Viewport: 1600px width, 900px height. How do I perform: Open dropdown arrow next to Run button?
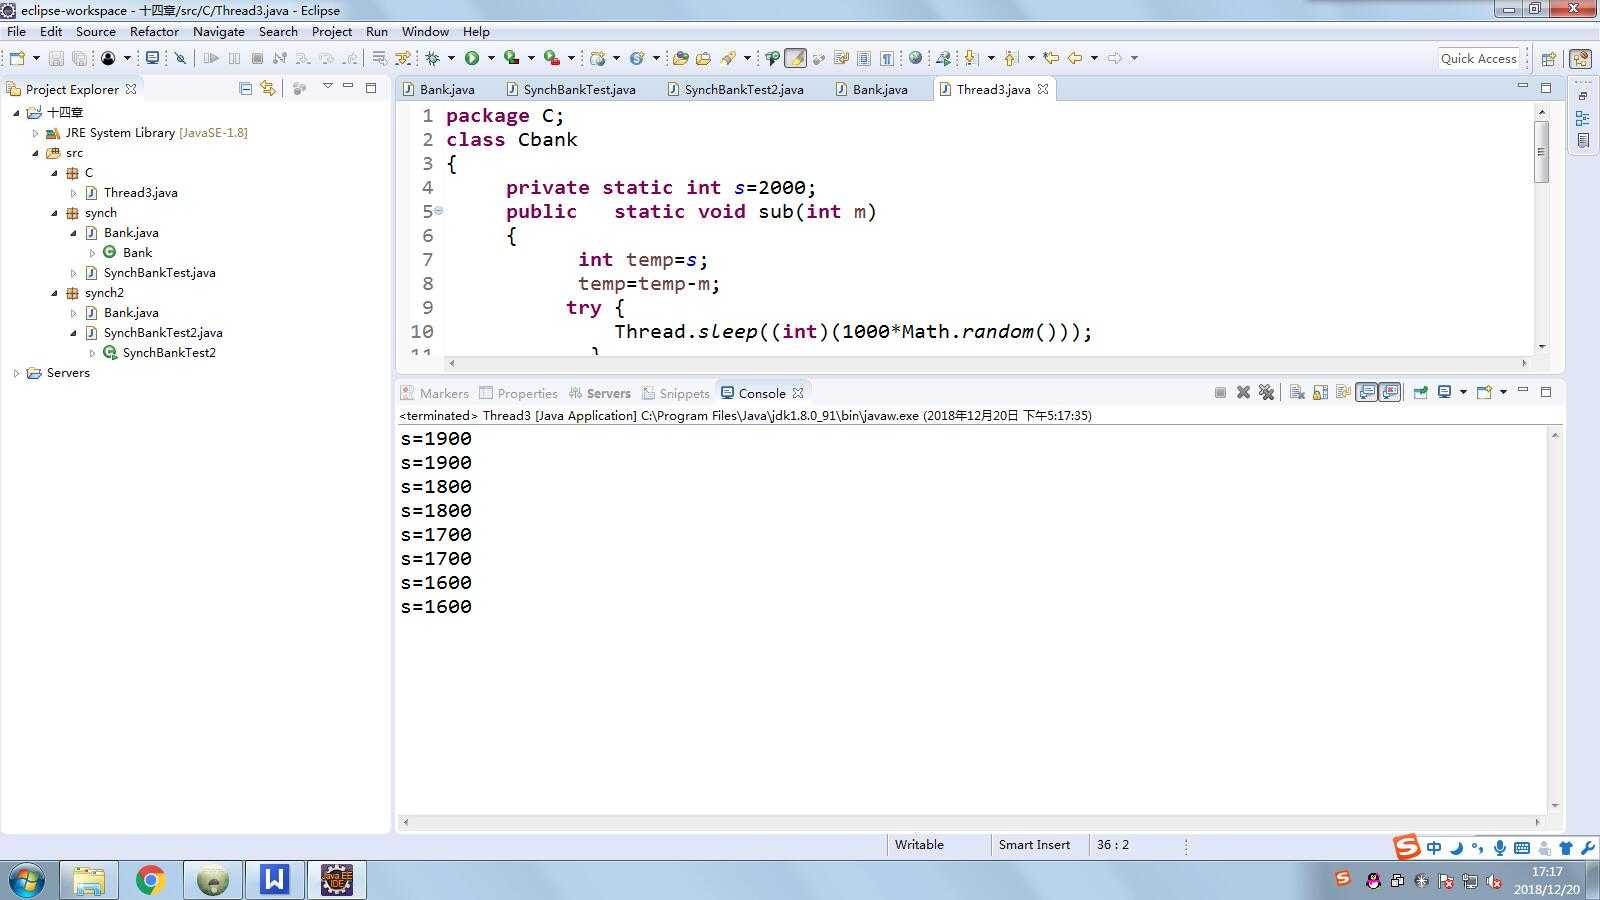point(491,58)
